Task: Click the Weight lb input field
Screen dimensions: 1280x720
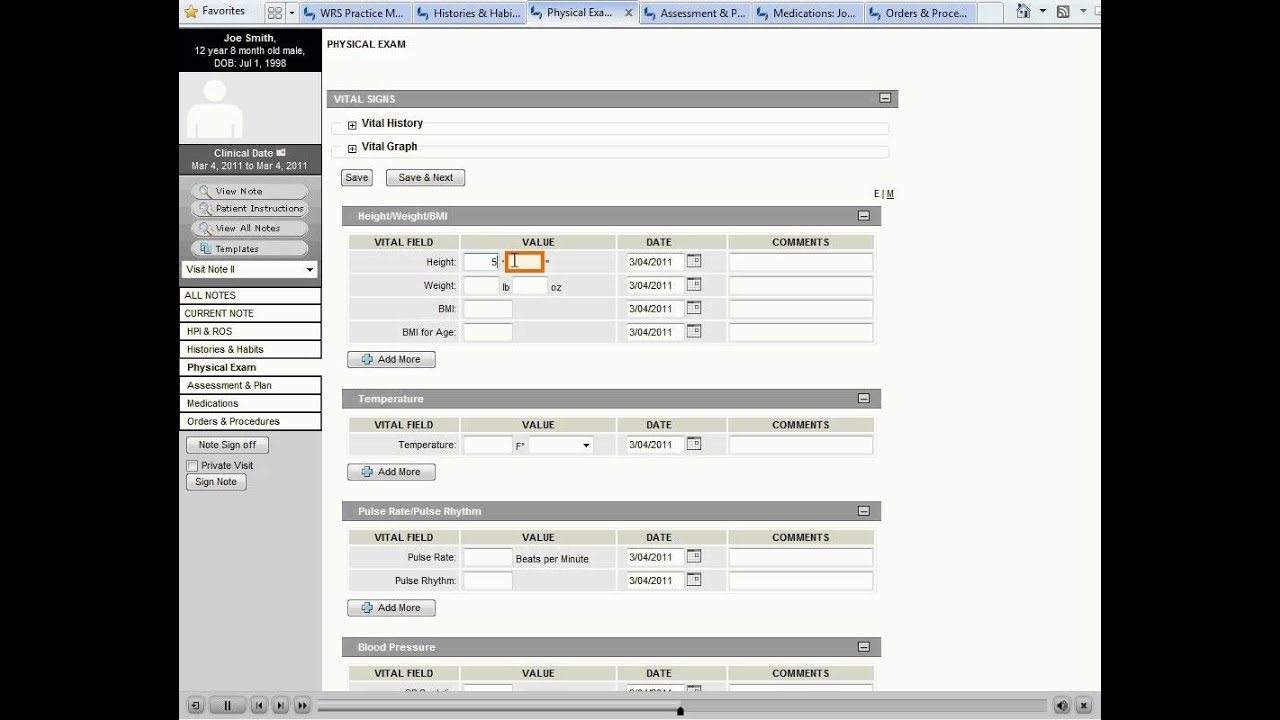Action: click(481, 286)
